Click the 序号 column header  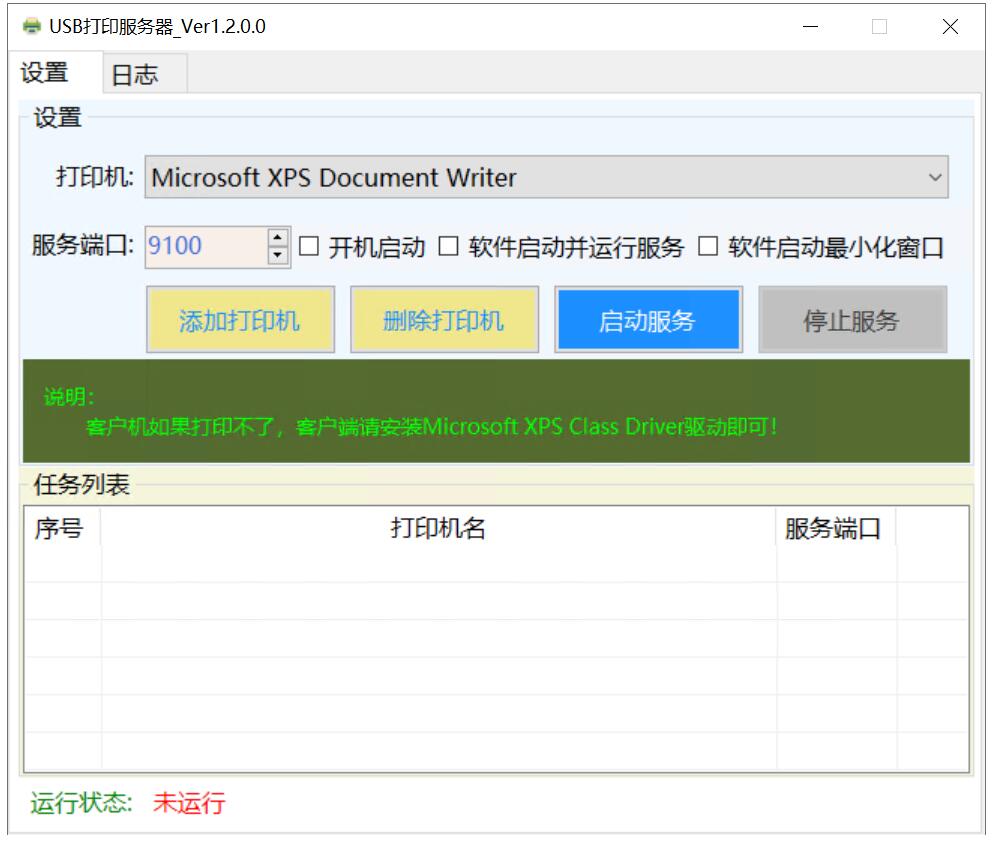click(x=62, y=530)
